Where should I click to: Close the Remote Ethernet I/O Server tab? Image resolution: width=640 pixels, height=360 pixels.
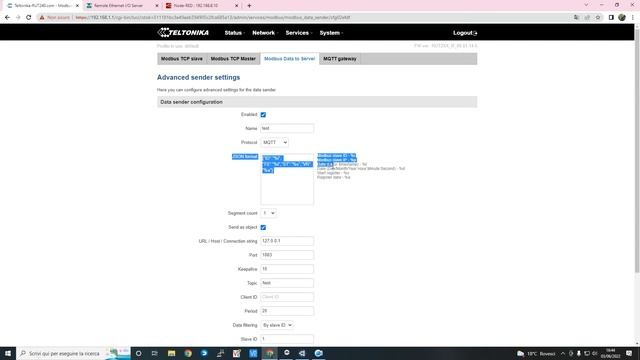click(x=157, y=6)
